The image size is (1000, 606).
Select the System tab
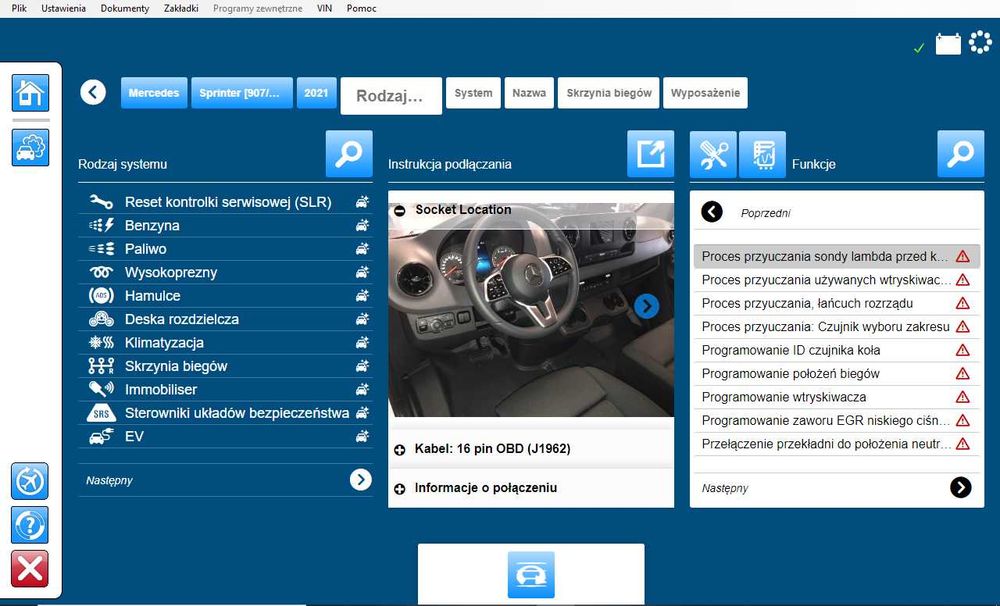tap(473, 92)
